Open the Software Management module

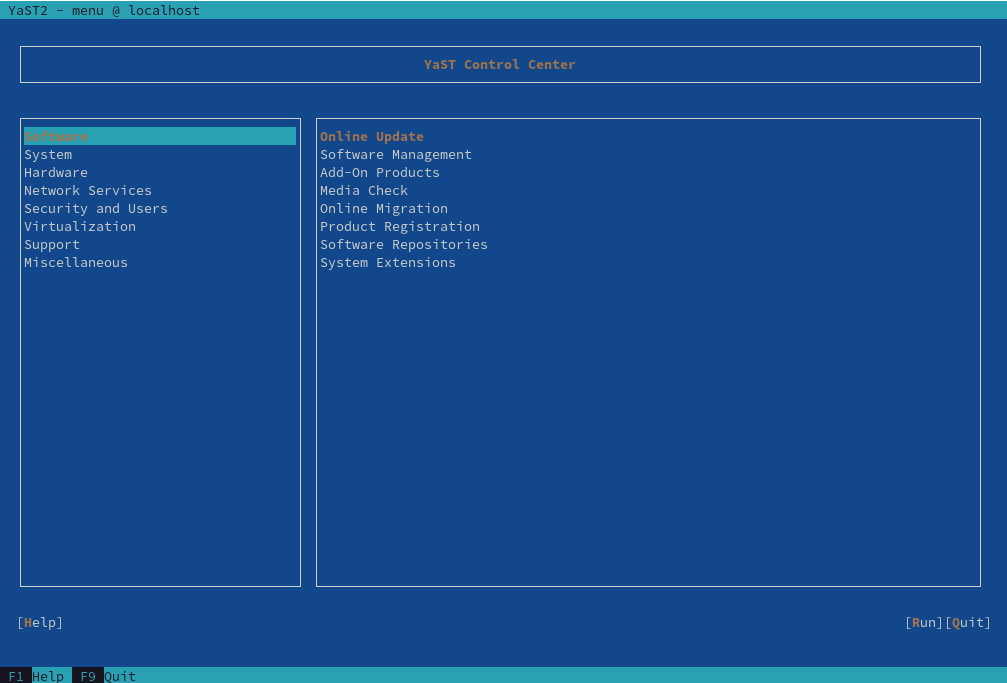coord(396,154)
